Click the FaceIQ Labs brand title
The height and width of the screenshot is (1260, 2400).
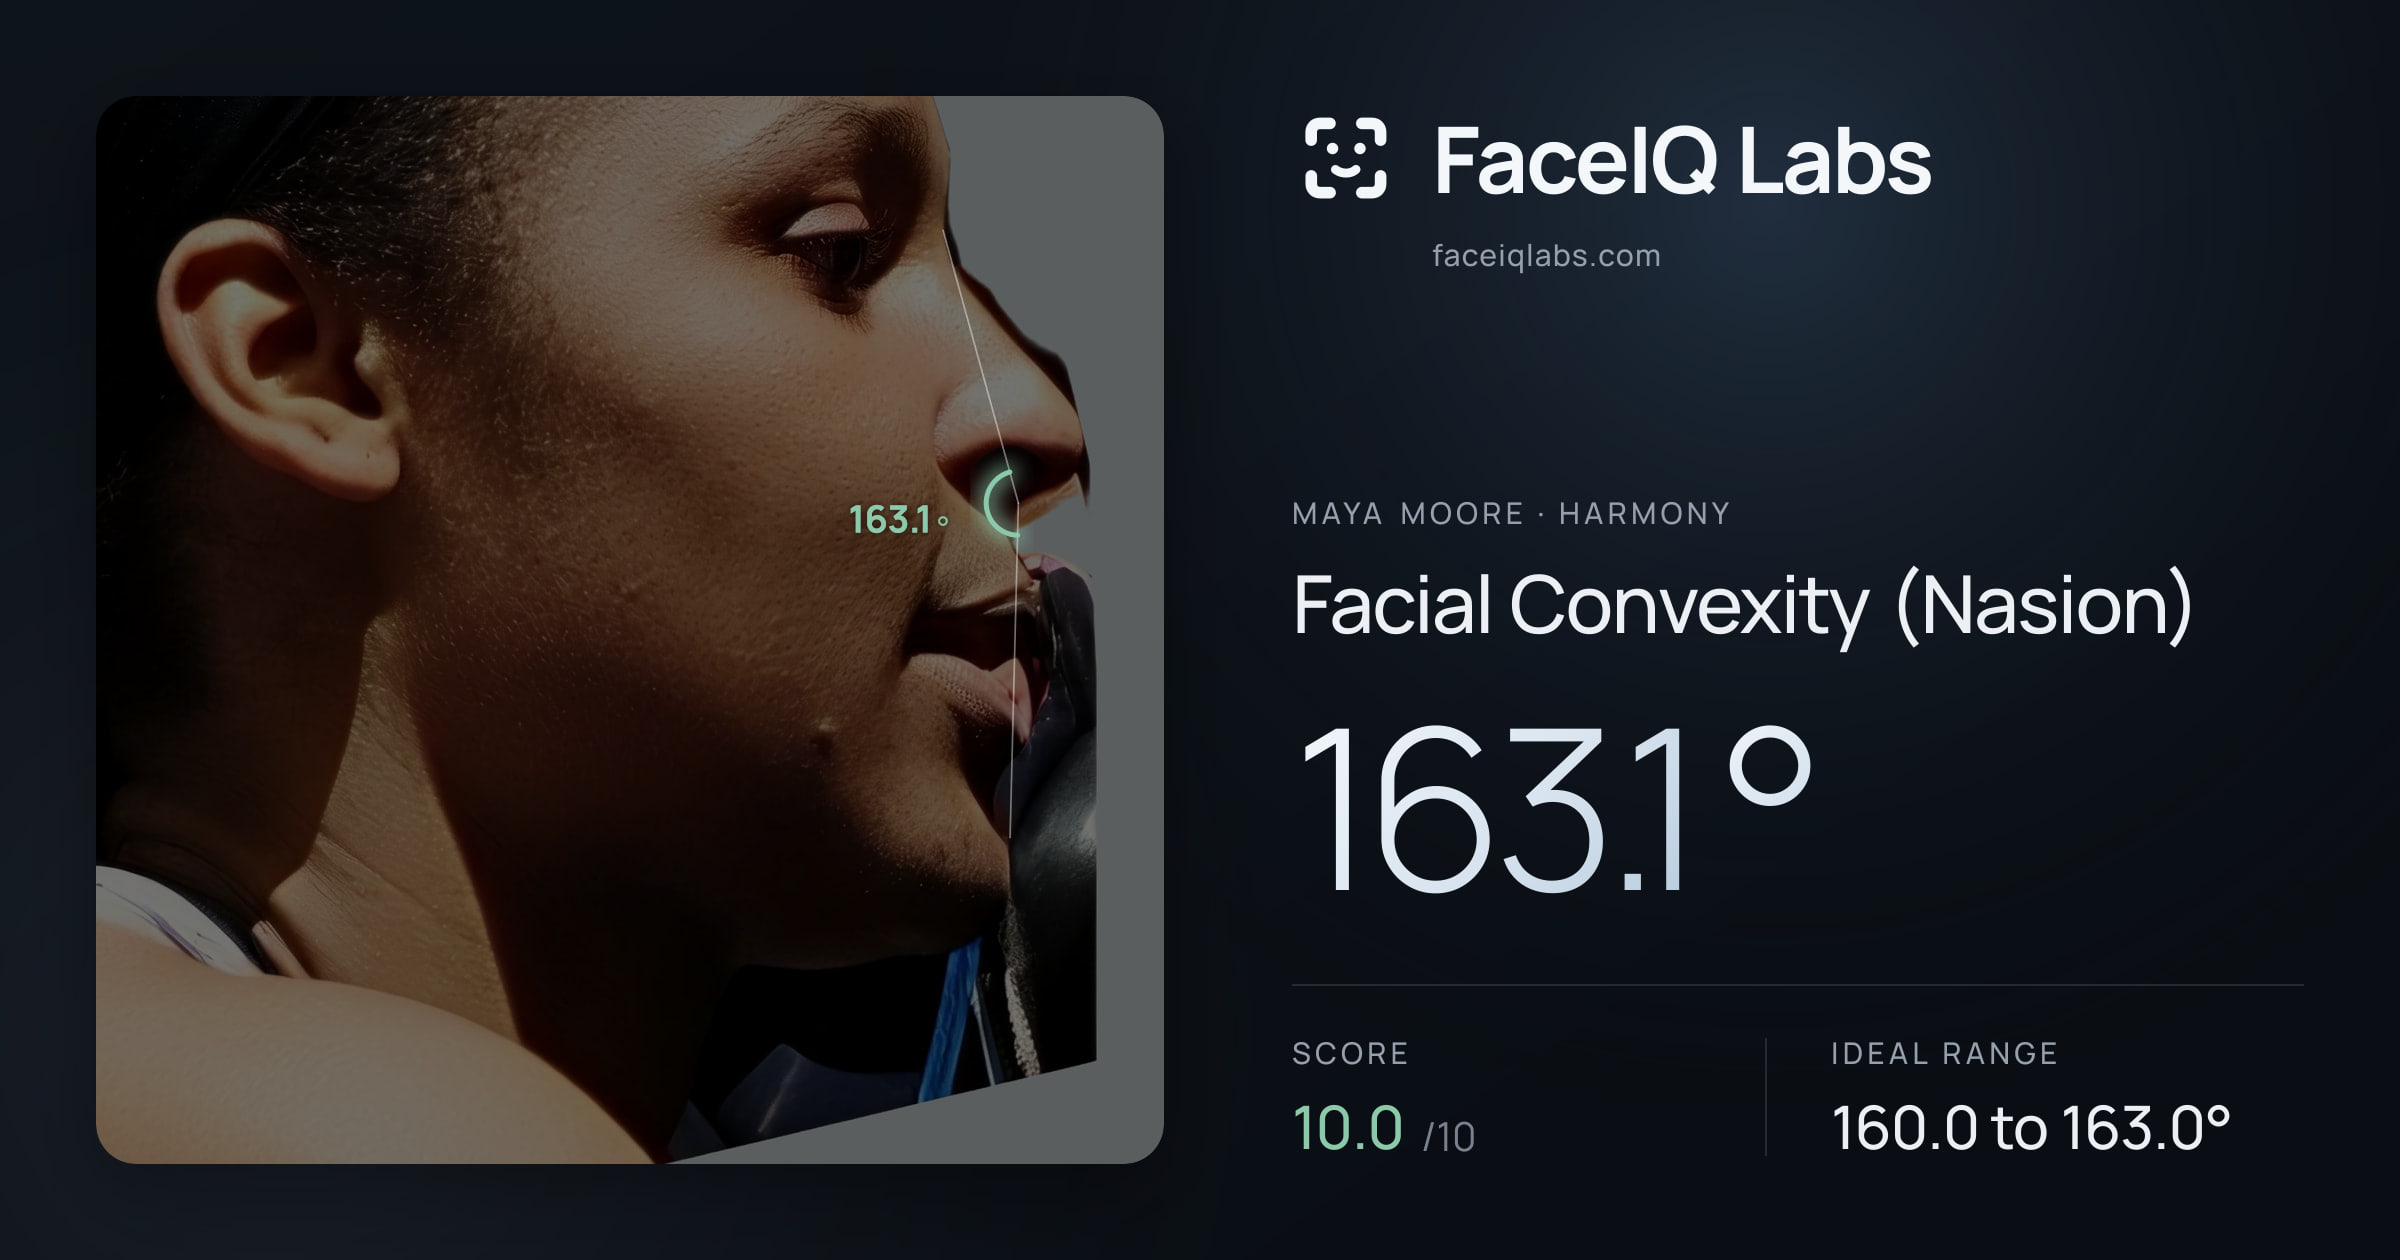(x=1682, y=160)
